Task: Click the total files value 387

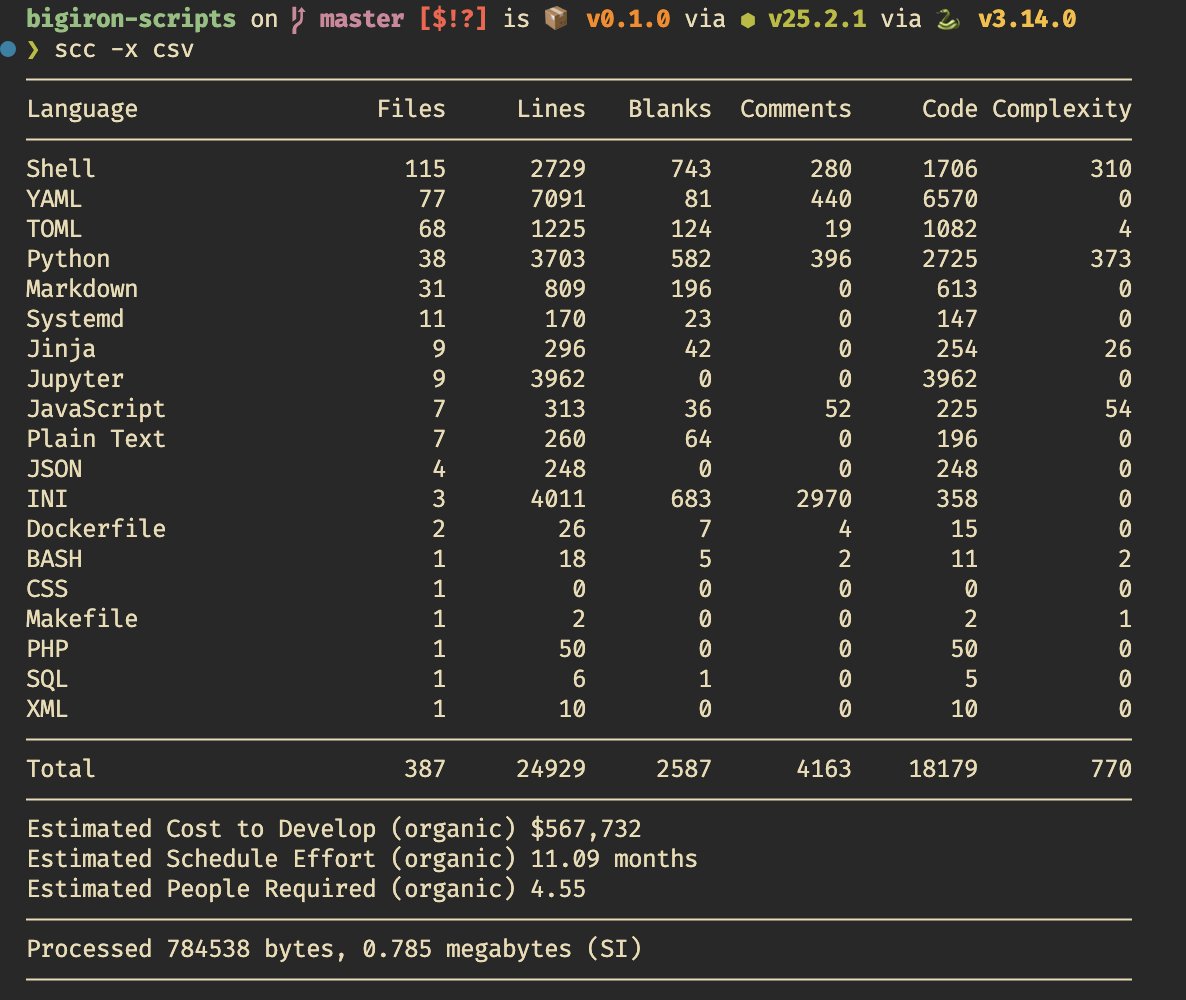Action: 424,769
